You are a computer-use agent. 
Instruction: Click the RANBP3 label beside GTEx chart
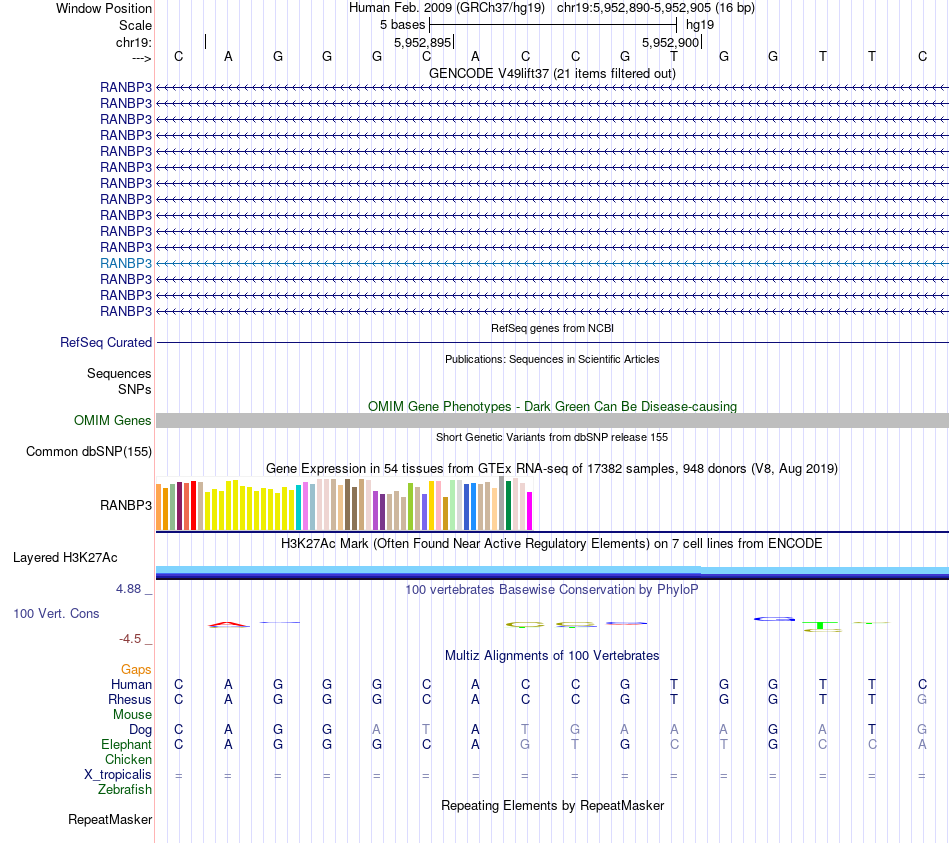click(x=126, y=505)
